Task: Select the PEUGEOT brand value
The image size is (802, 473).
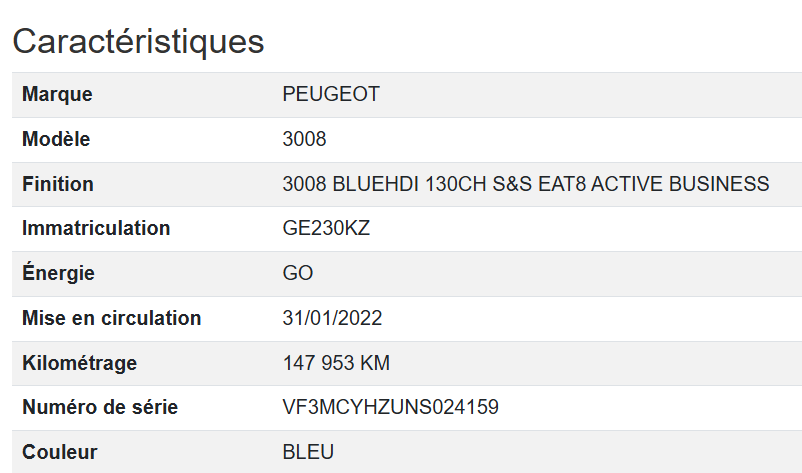Action: click(331, 95)
